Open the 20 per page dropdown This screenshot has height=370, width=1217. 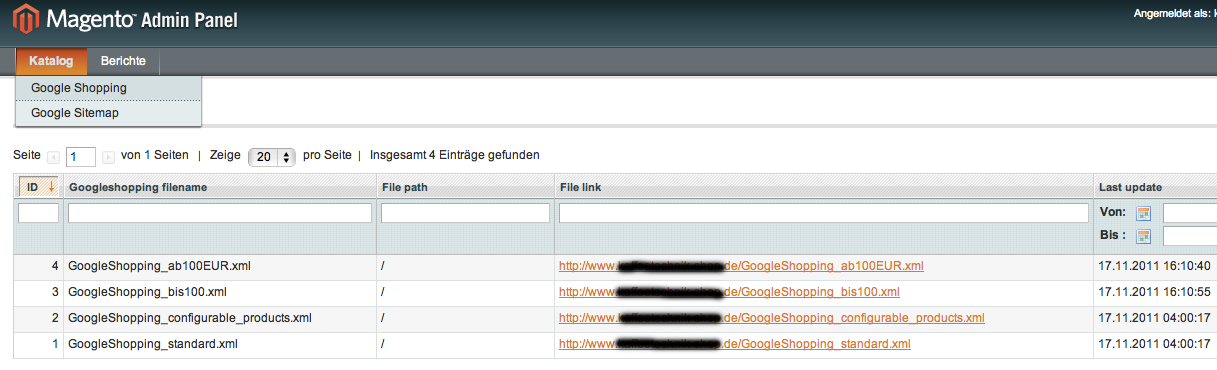click(x=273, y=157)
